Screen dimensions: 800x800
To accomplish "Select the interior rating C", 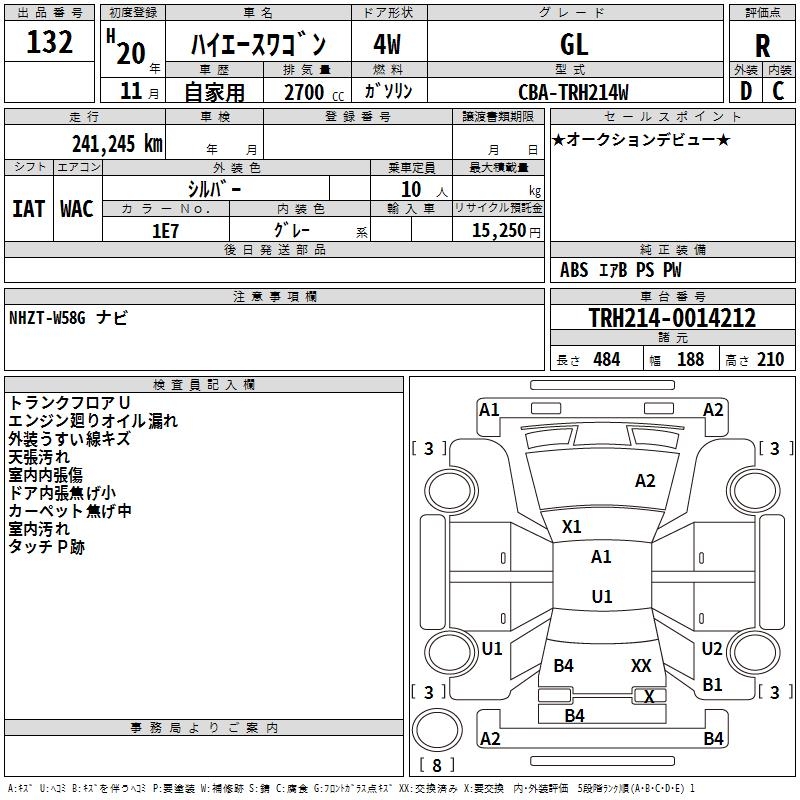I will [x=778, y=91].
